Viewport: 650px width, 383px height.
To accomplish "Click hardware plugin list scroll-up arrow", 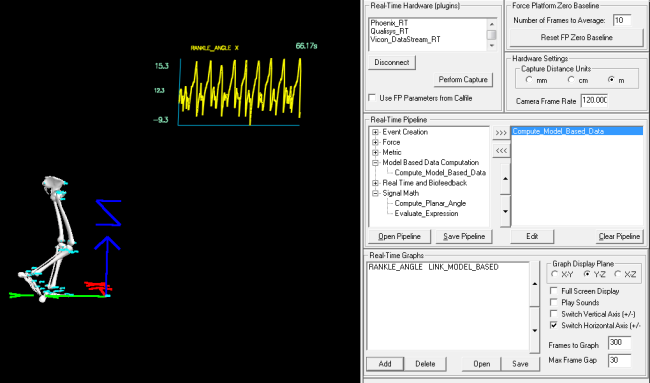I will pos(492,24).
